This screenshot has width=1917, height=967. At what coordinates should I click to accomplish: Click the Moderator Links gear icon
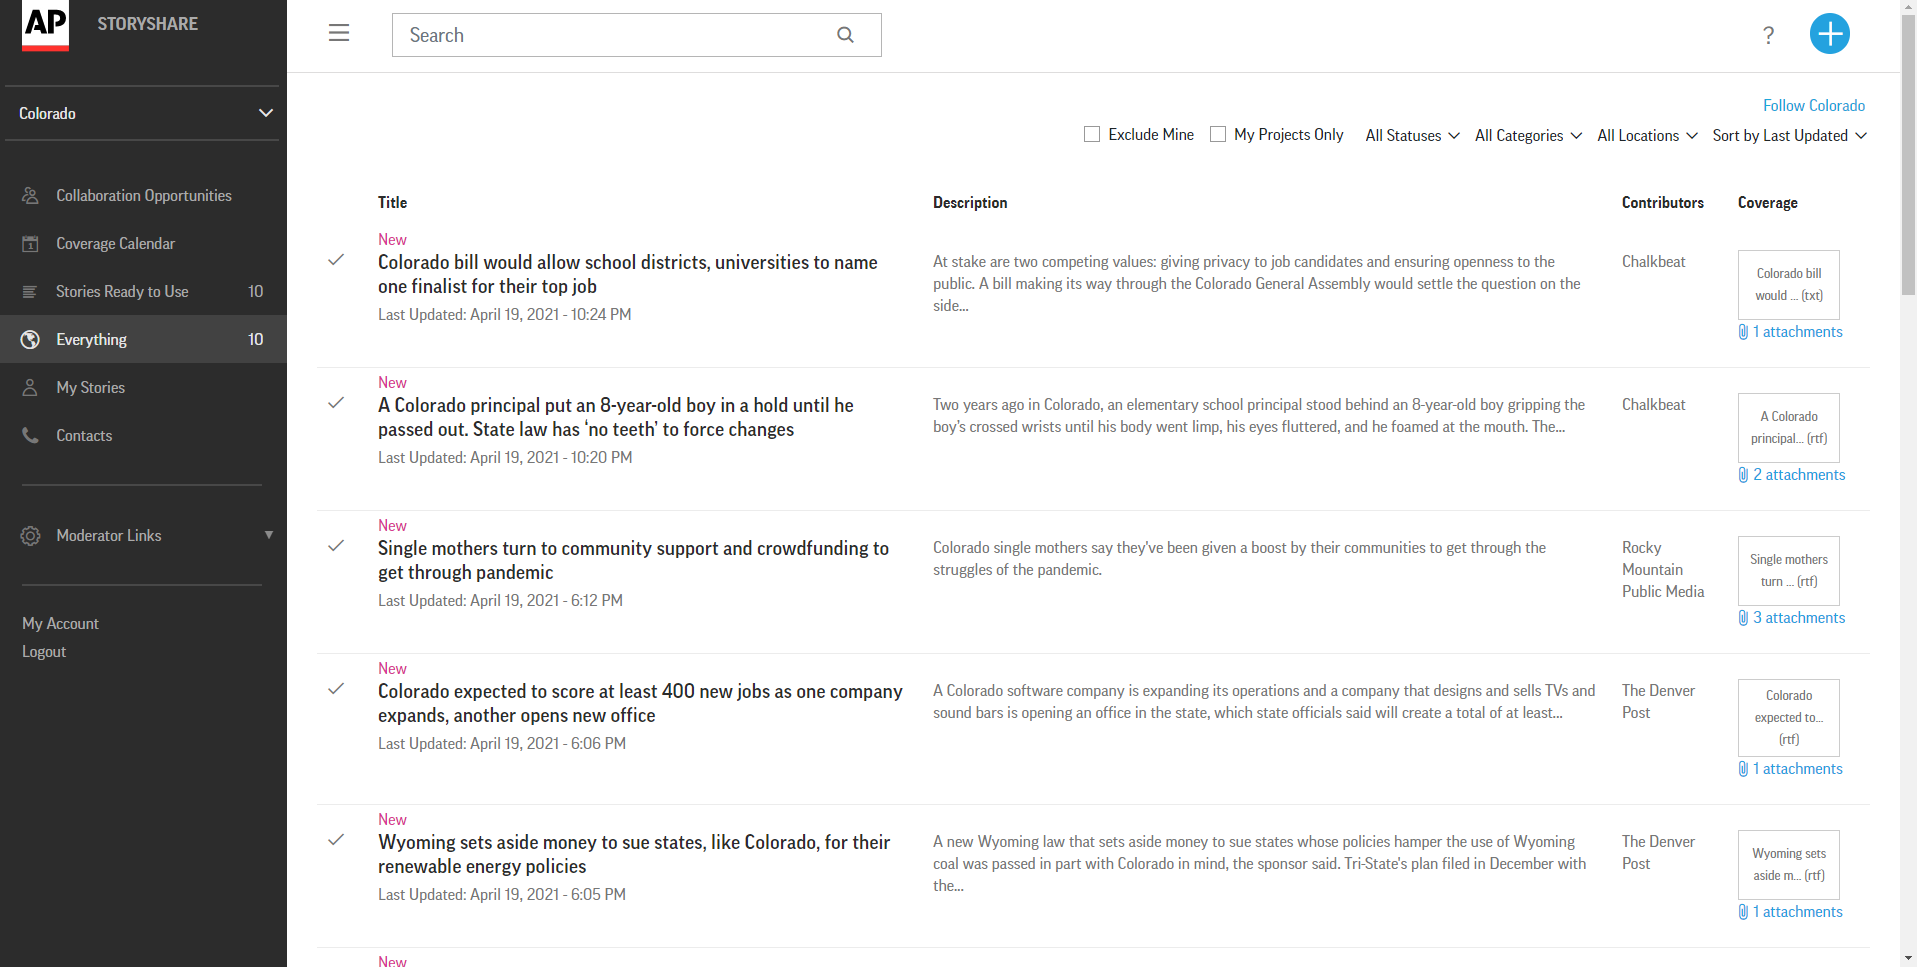click(x=31, y=536)
